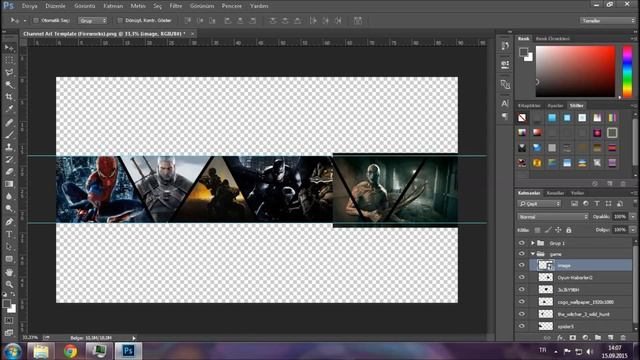Select the Move tool in the toolbox

pyautogui.click(x=9, y=48)
